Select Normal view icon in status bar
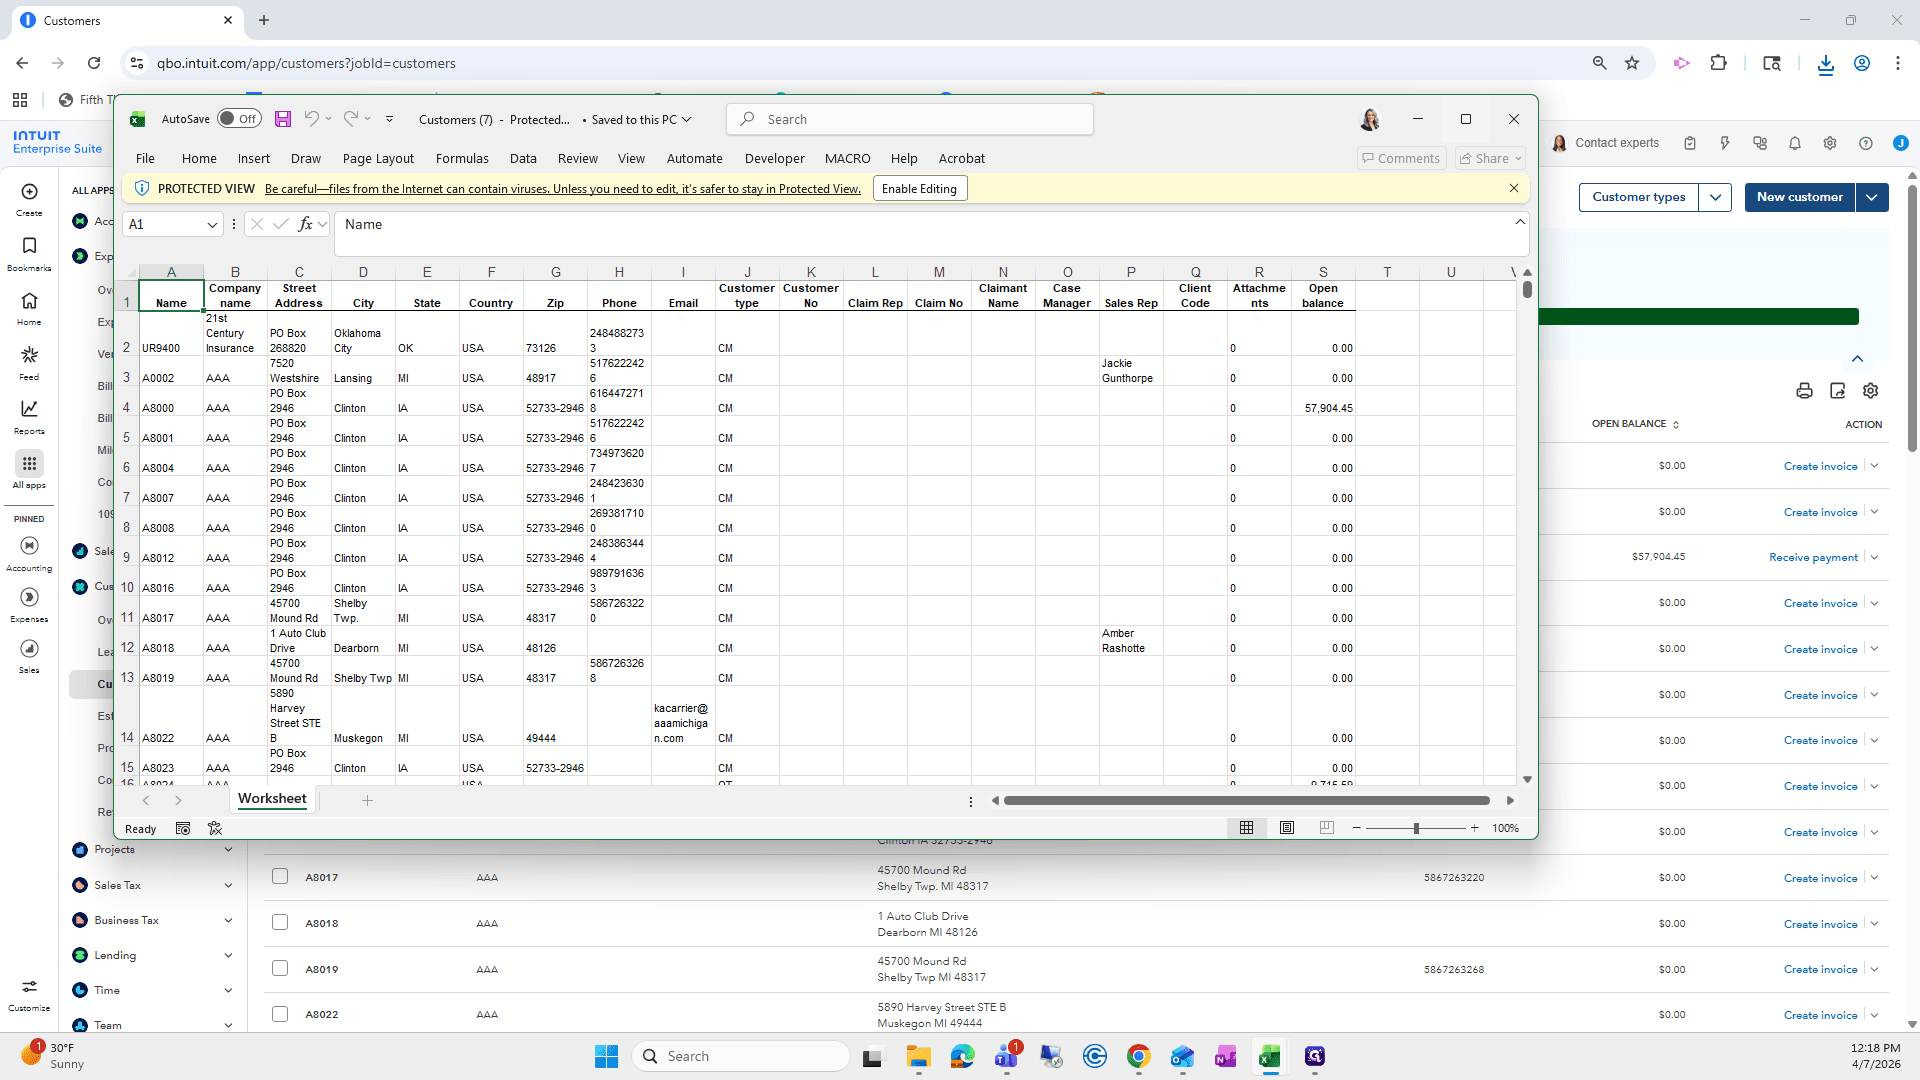 [x=1247, y=828]
